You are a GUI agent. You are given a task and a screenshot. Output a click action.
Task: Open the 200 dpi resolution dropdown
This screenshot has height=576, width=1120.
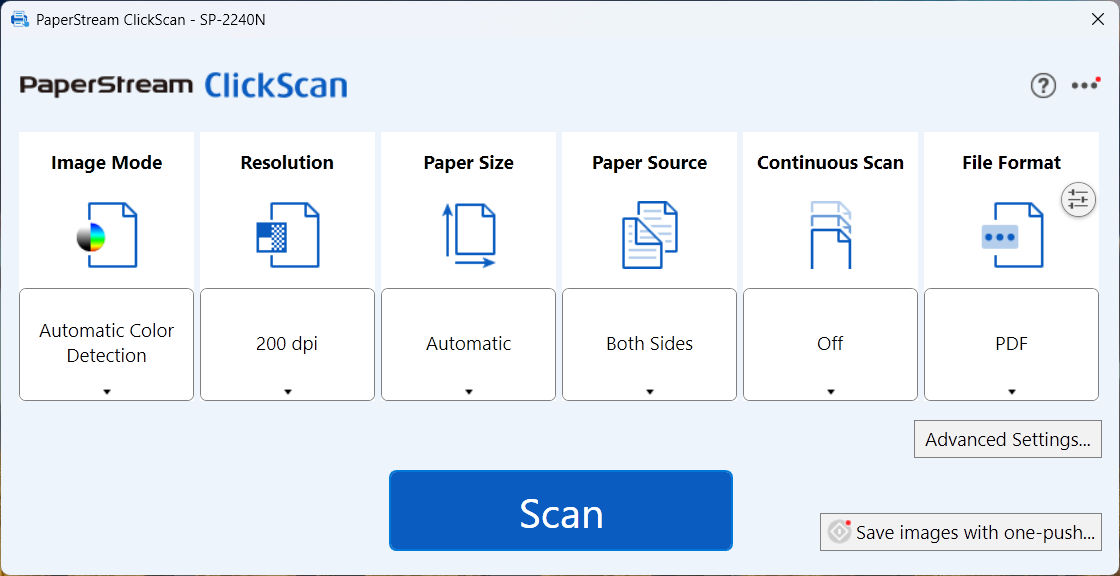click(x=287, y=344)
